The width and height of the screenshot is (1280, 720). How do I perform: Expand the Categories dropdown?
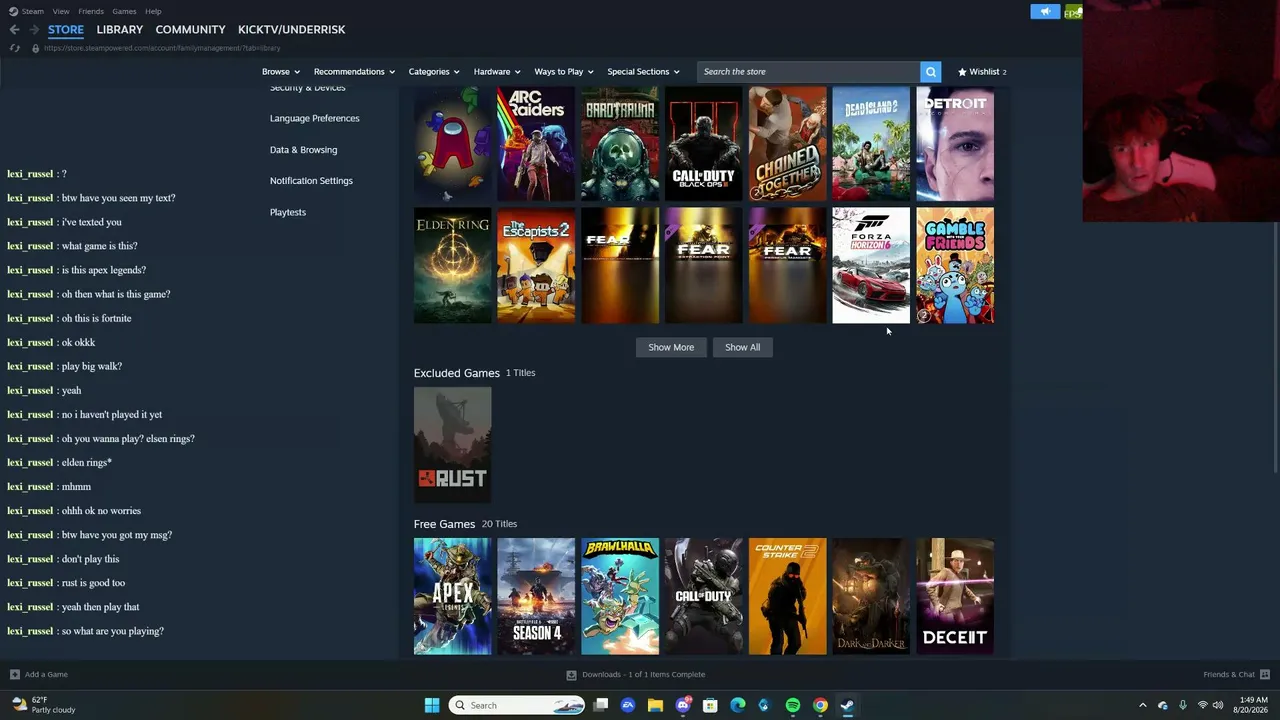pyautogui.click(x=434, y=72)
